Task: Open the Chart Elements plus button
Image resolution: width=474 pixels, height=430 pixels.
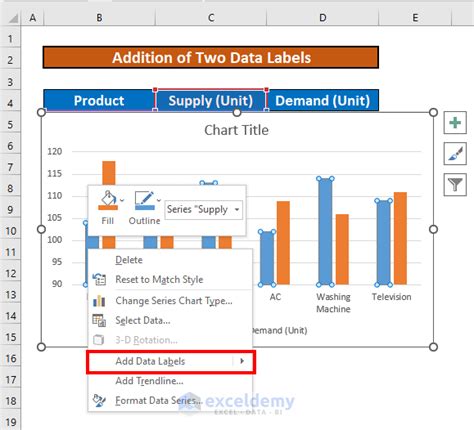Action: (x=455, y=123)
